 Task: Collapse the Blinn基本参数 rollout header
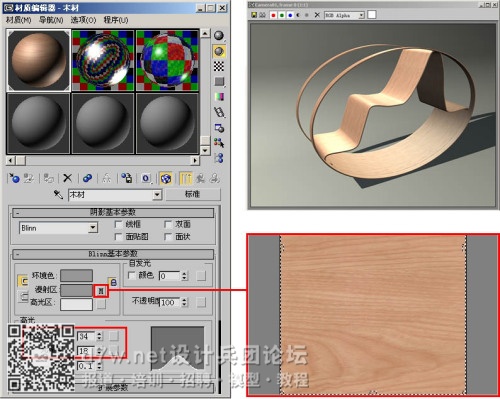(x=113, y=254)
